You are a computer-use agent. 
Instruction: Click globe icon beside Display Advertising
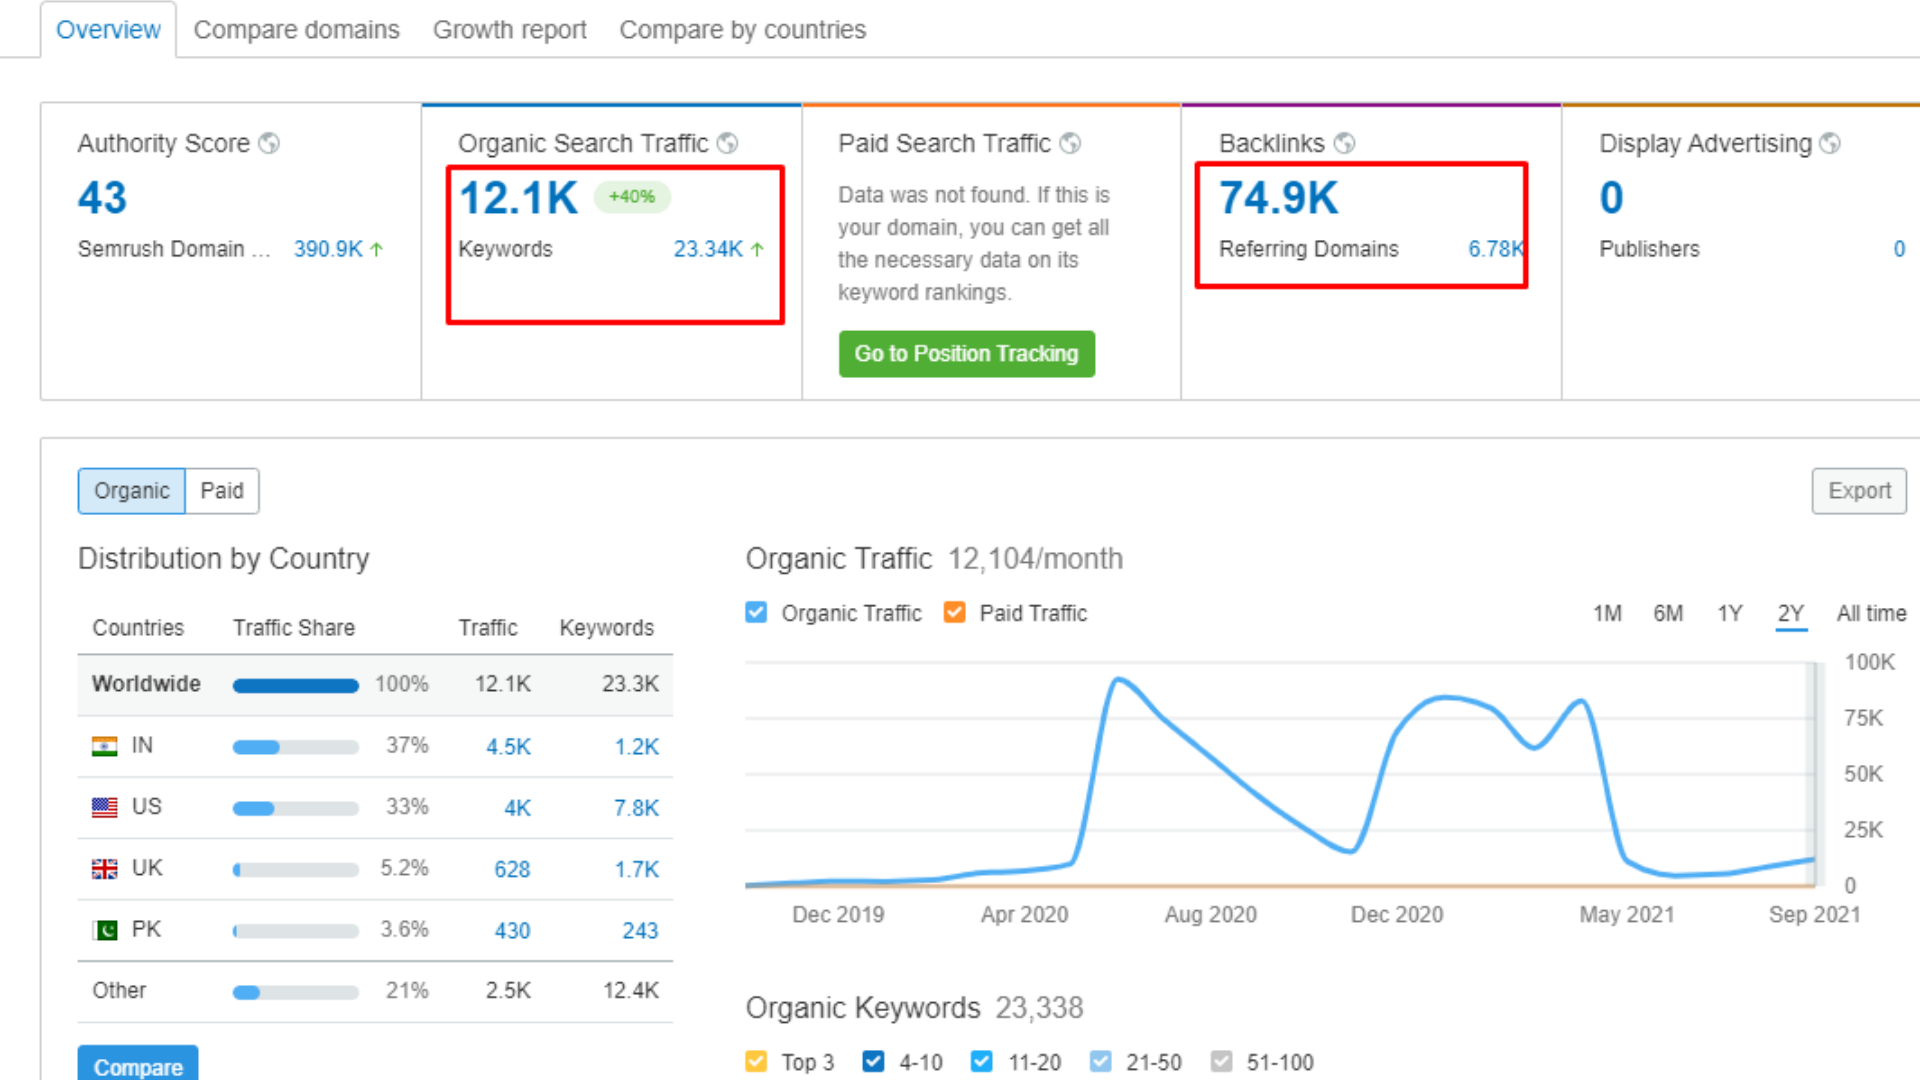pos(1830,144)
